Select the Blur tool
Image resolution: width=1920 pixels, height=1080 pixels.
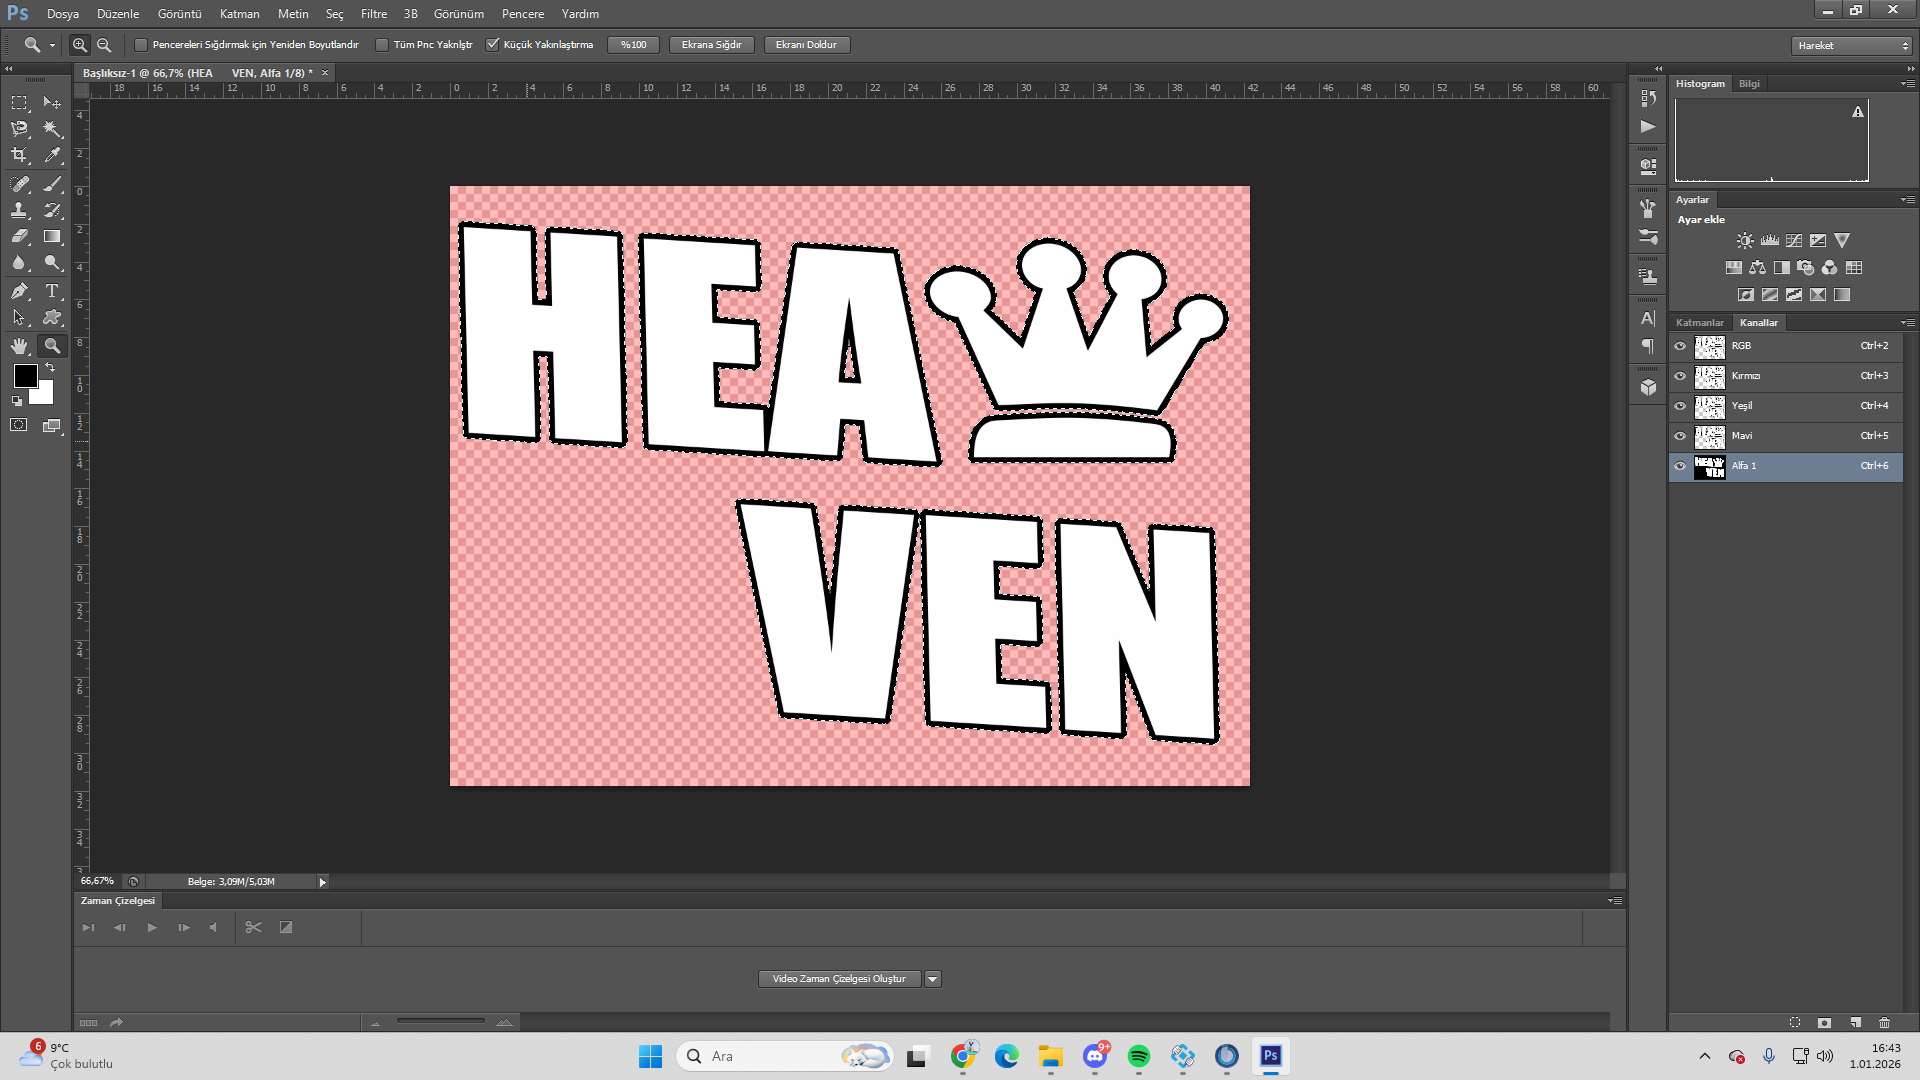pyautogui.click(x=19, y=263)
